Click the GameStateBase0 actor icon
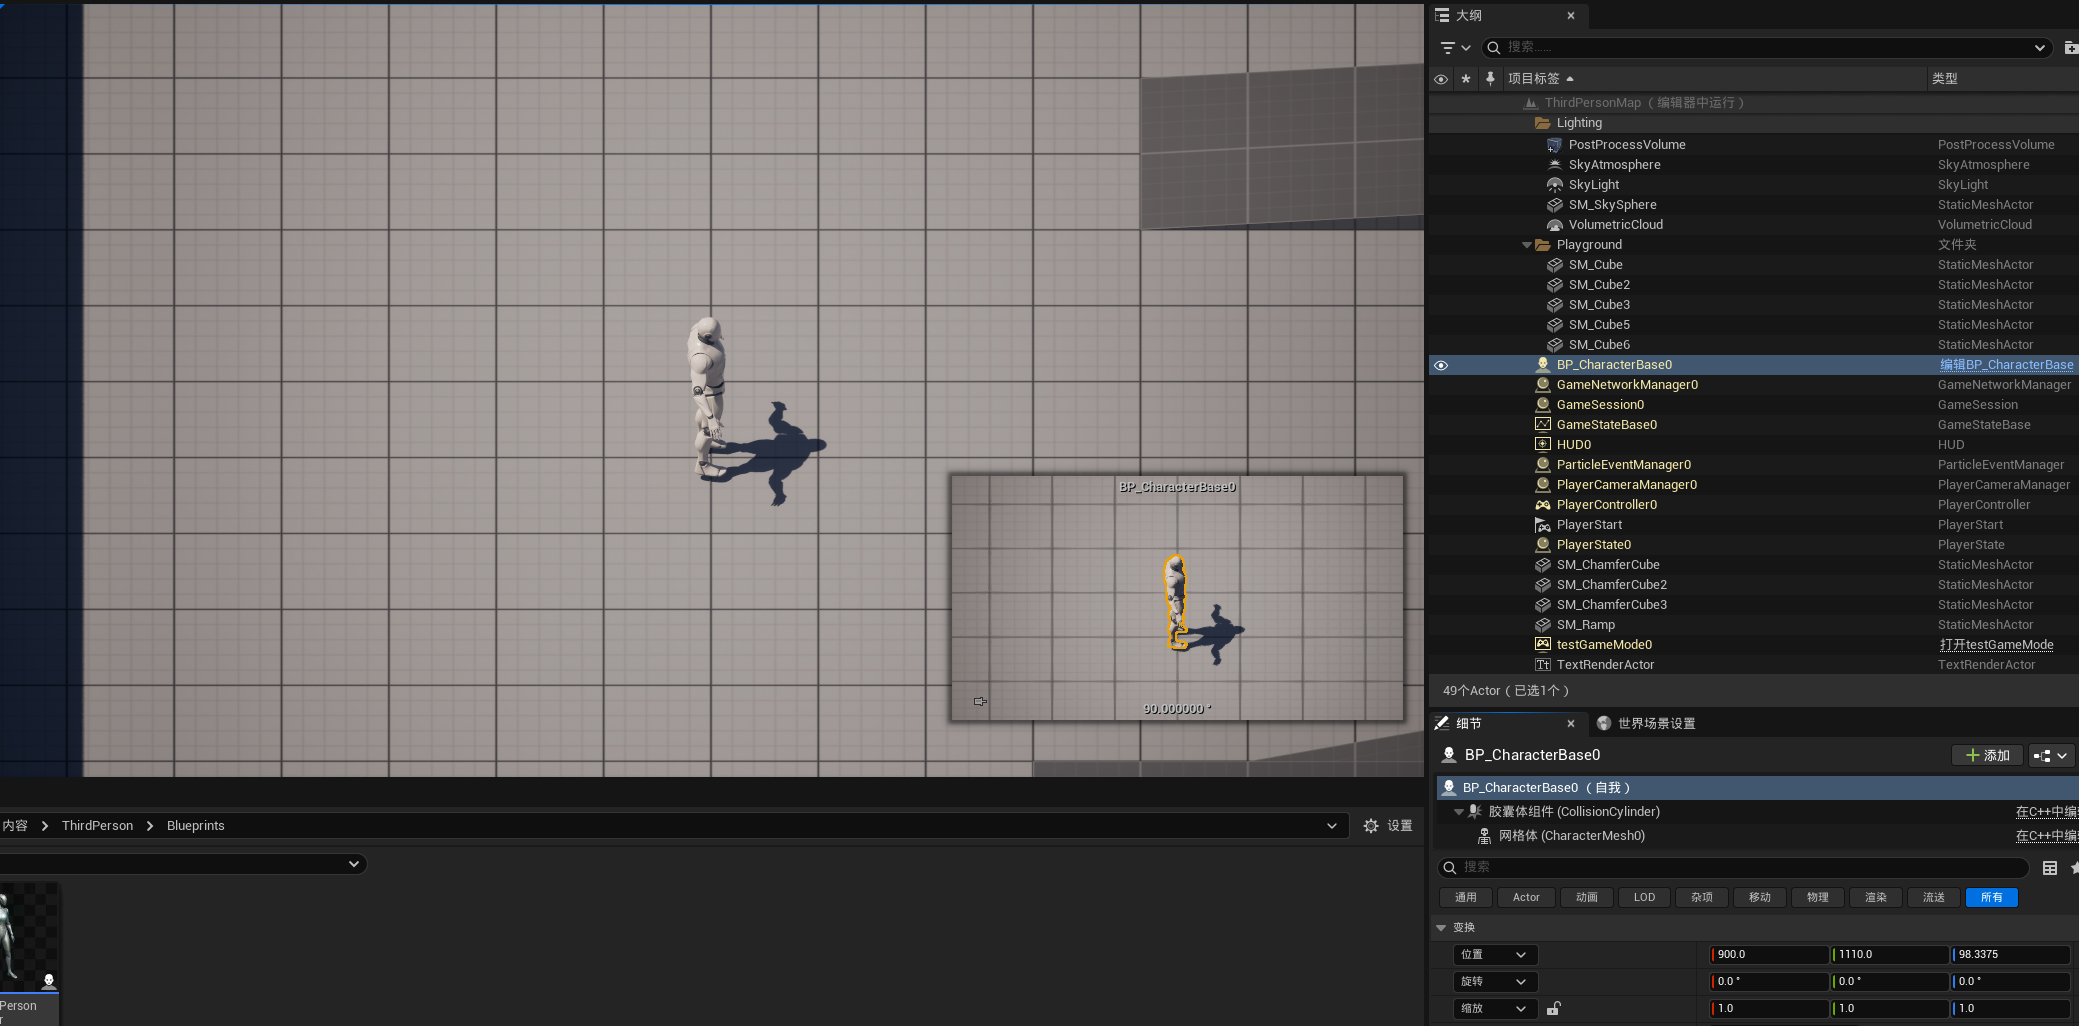The width and height of the screenshot is (2079, 1026). pos(1543,425)
